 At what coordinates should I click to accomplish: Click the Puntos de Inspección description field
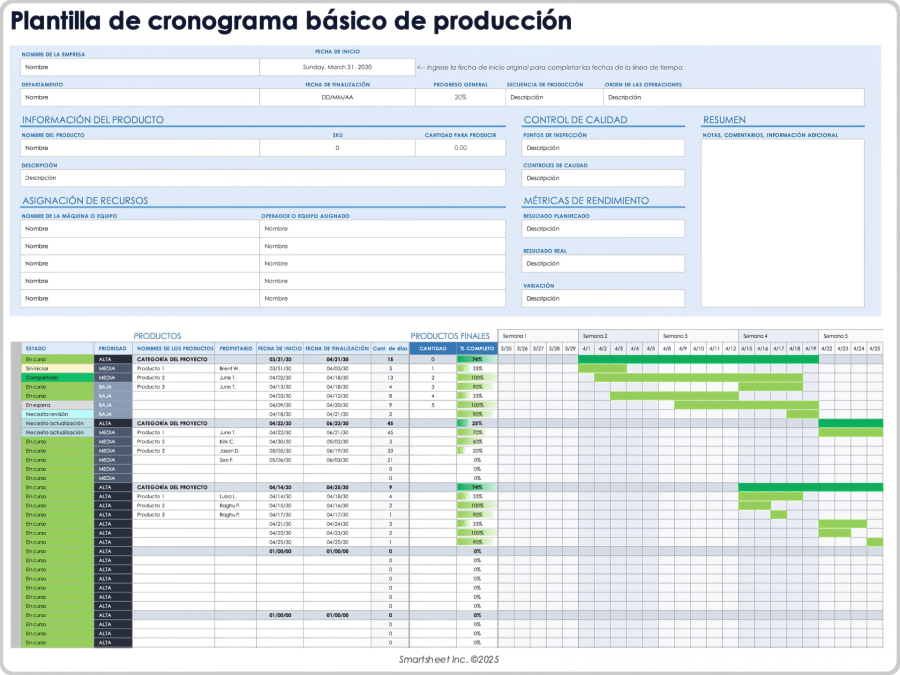point(602,146)
